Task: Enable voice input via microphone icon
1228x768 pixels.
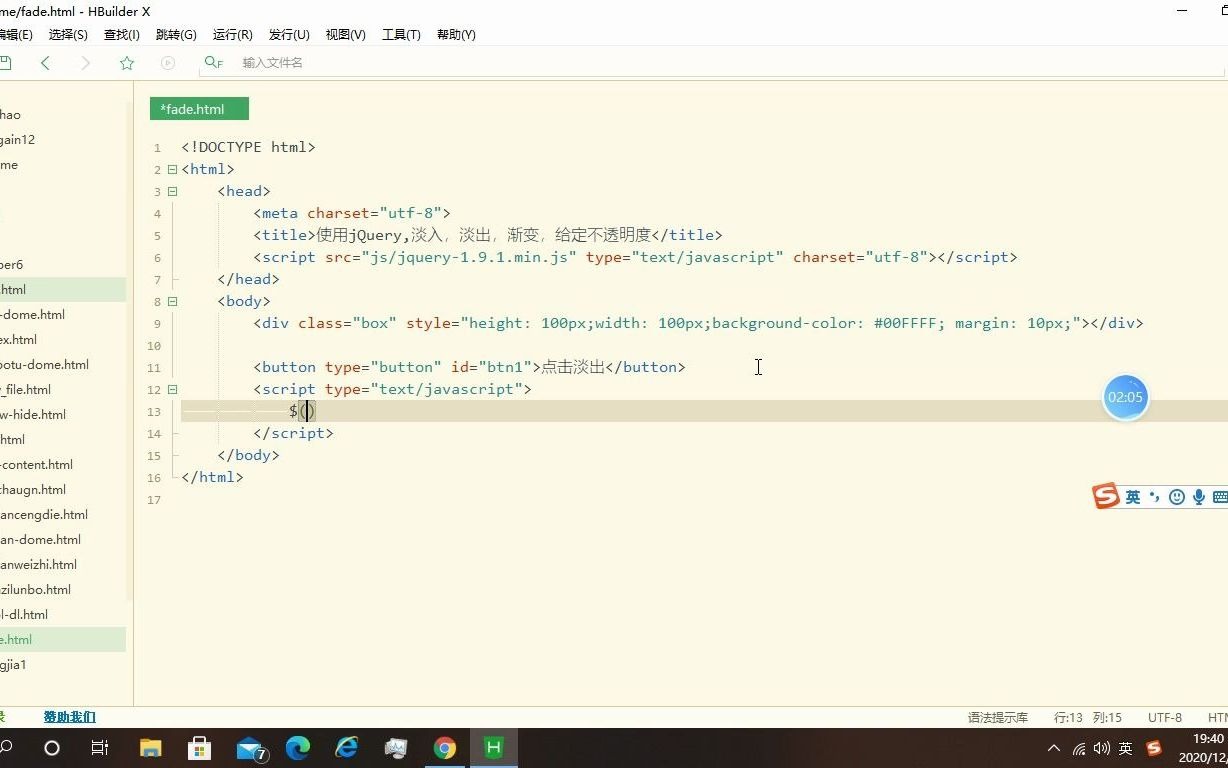Action: pyautogui.click(x=1198, y=496)
